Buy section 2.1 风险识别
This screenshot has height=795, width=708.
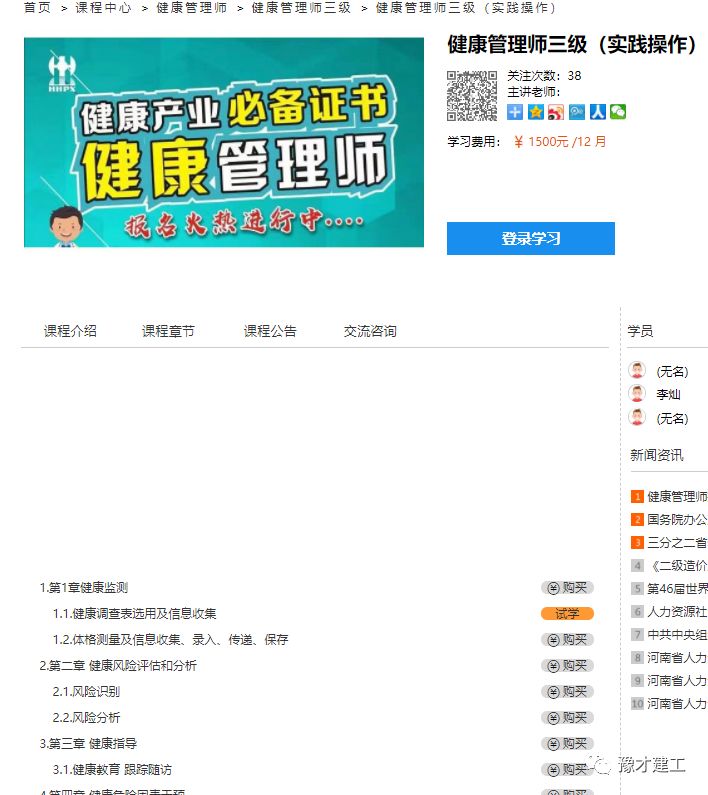[567, 692]
